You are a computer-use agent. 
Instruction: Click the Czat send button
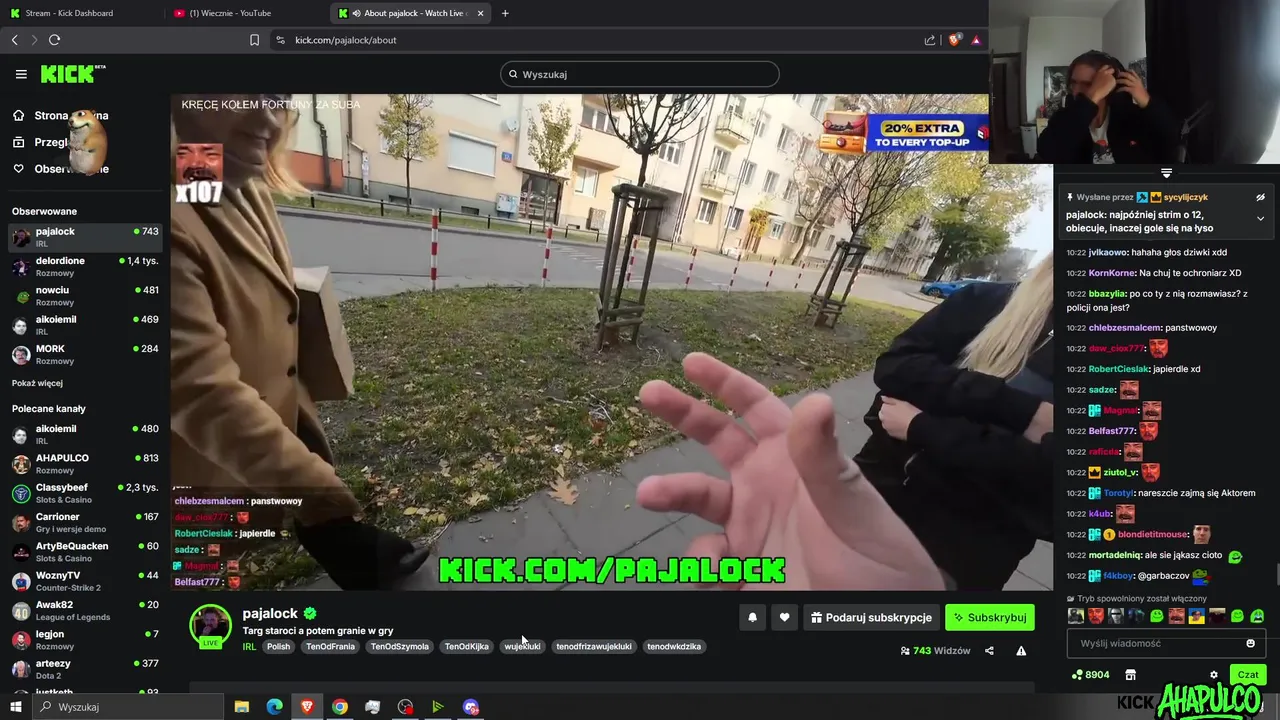tap(1248, 675)
